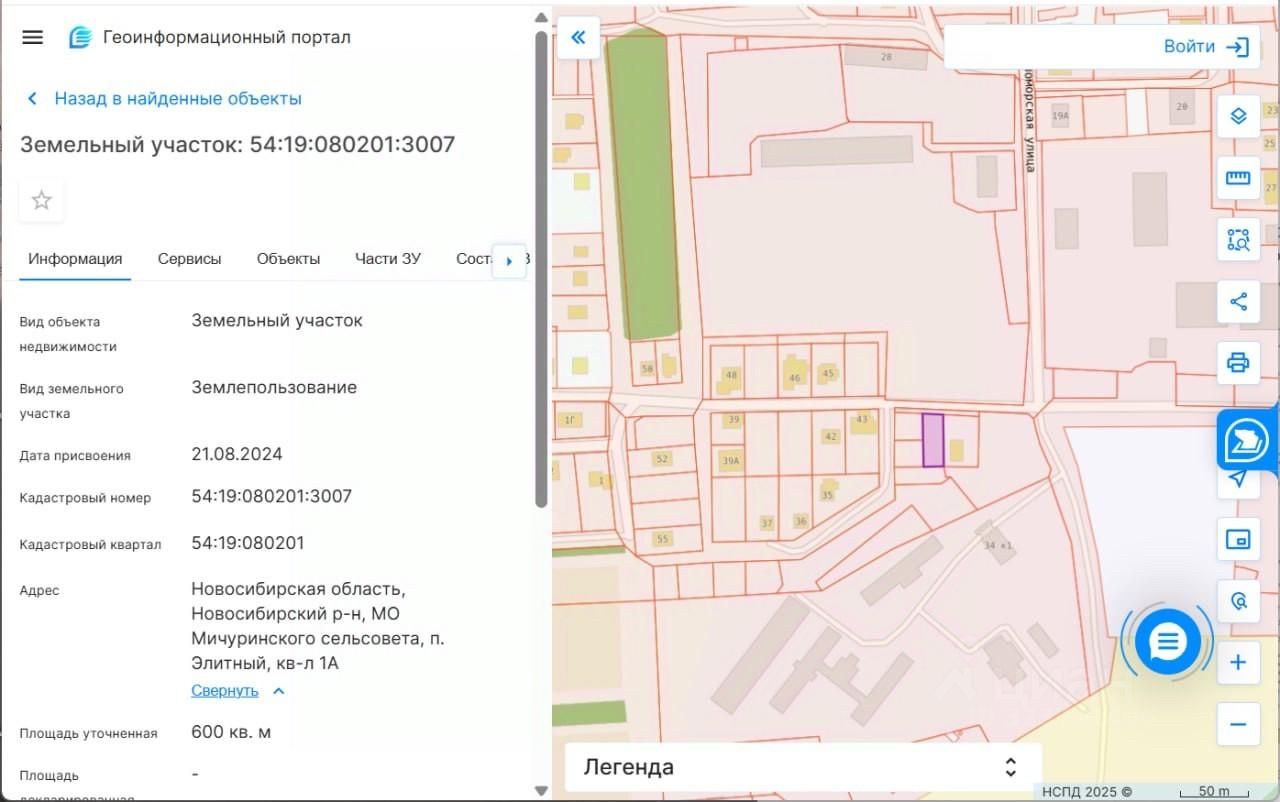Screen dimensions: 1280x802
Task: Open the blue chat support bubble
Action: (x=1167, y=642)
